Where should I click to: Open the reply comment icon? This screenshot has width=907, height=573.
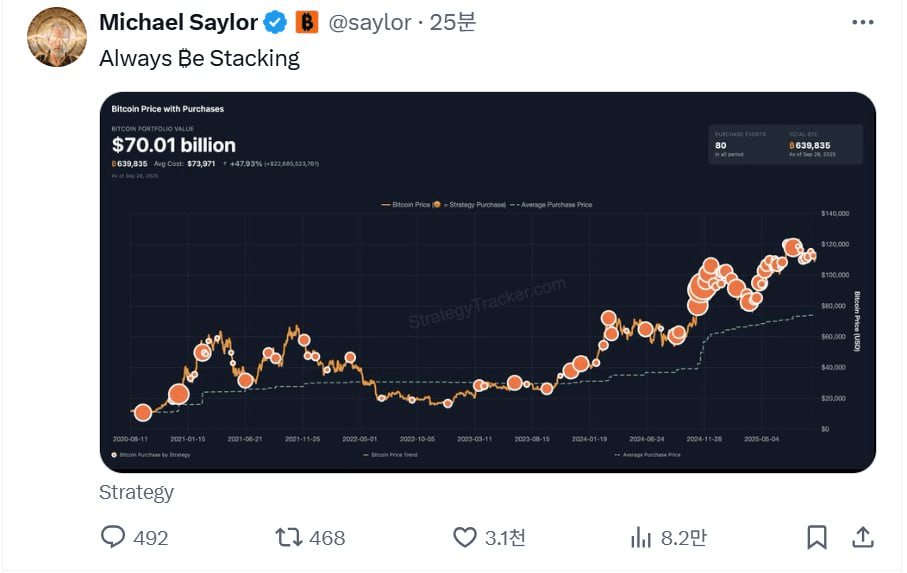click(x=113, y=537)
